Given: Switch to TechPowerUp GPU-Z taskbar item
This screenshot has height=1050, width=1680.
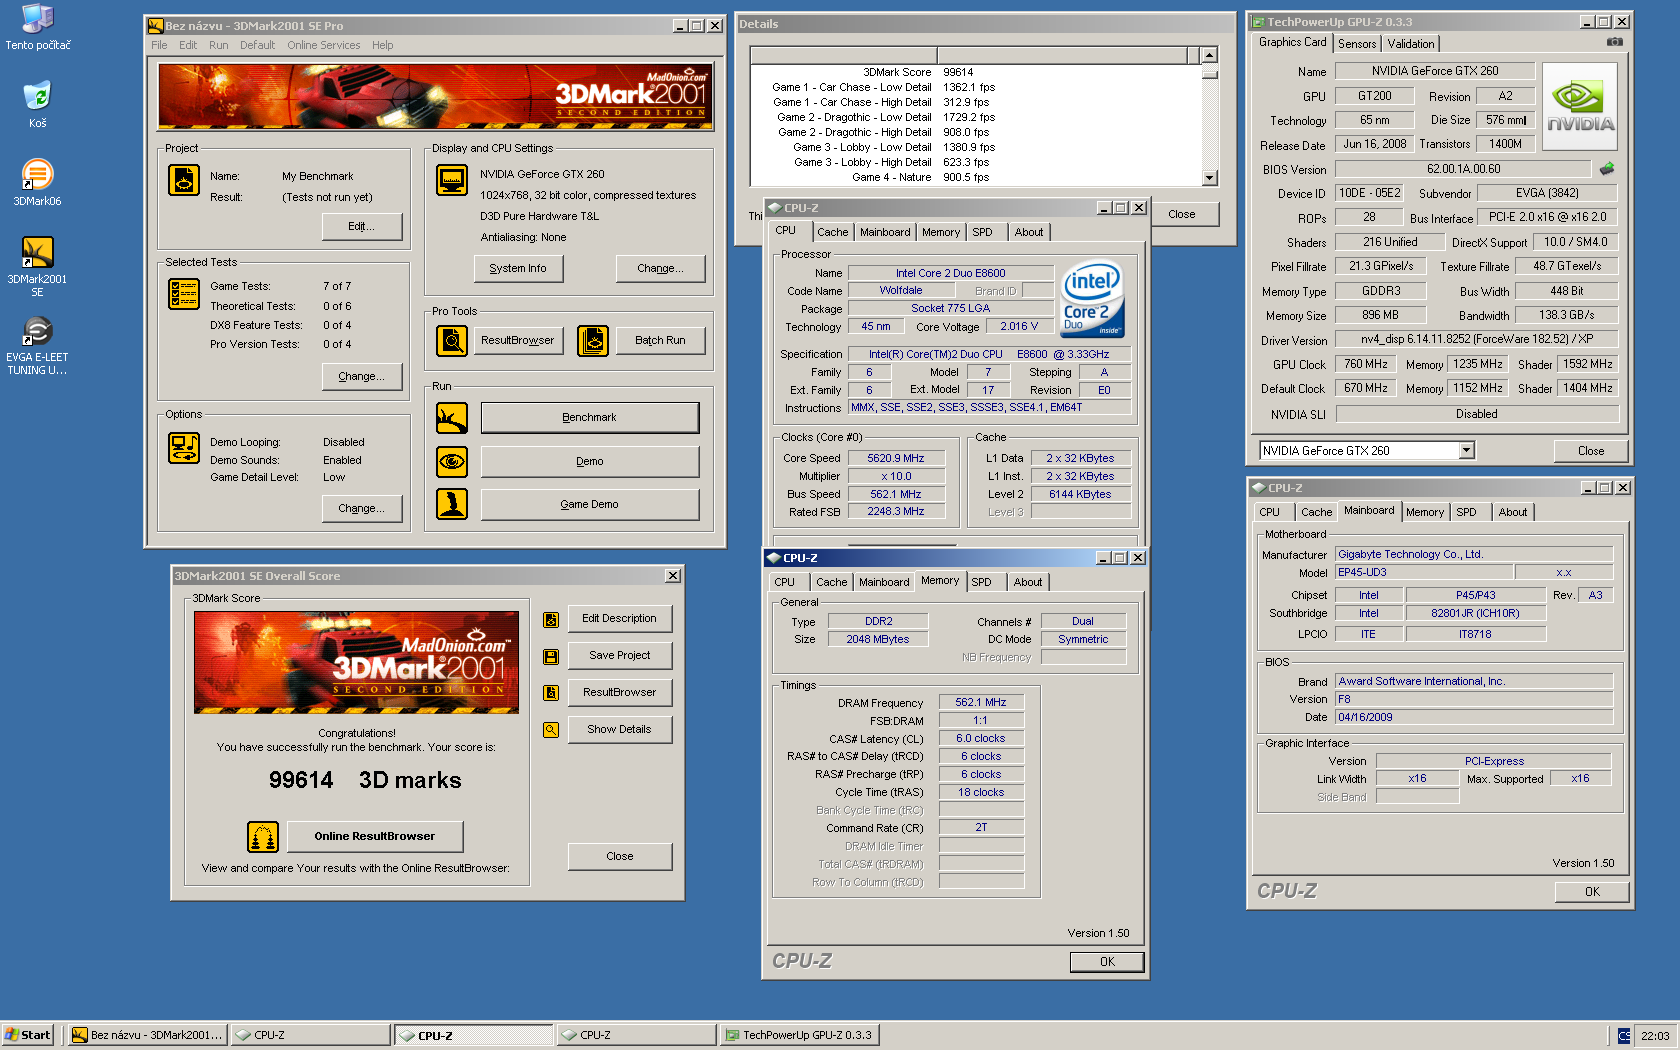Looking at the screenshot, I should (x=799, y=1036).
